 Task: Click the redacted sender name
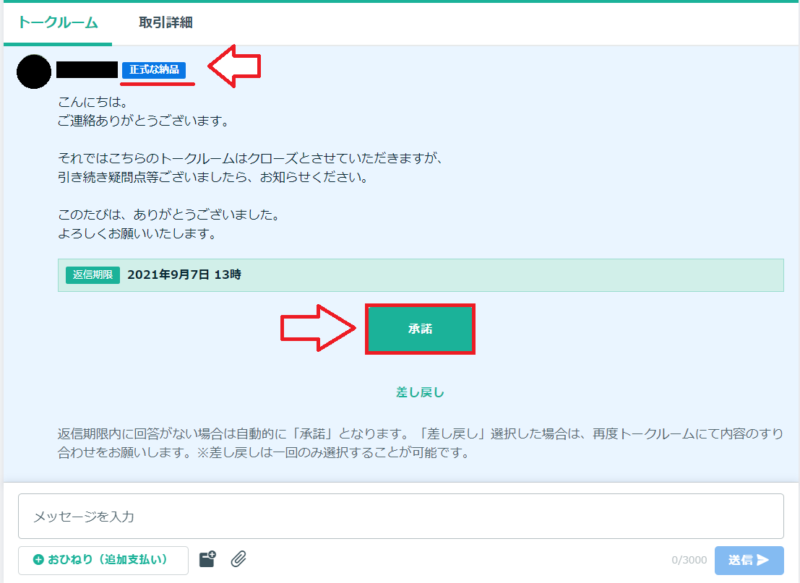click(x=87, y=70)
